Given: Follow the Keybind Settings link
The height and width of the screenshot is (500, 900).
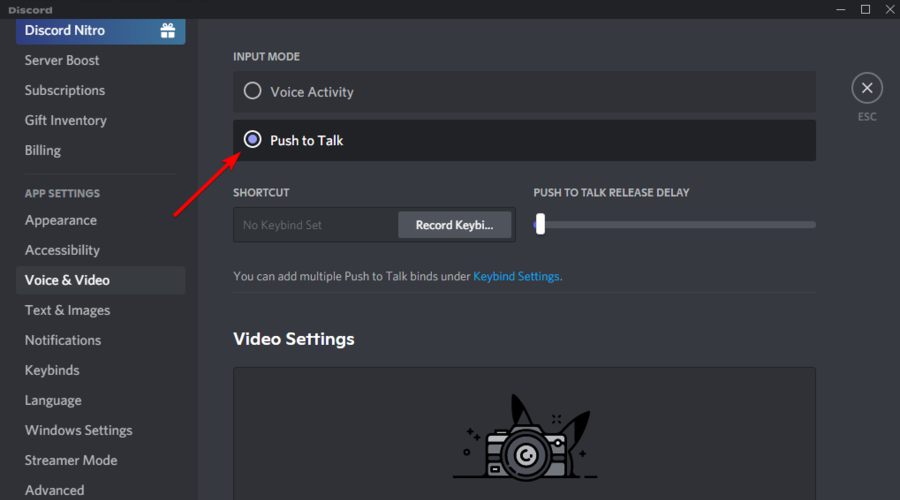Looking at the screenshot, I should [x=516, y=276].
